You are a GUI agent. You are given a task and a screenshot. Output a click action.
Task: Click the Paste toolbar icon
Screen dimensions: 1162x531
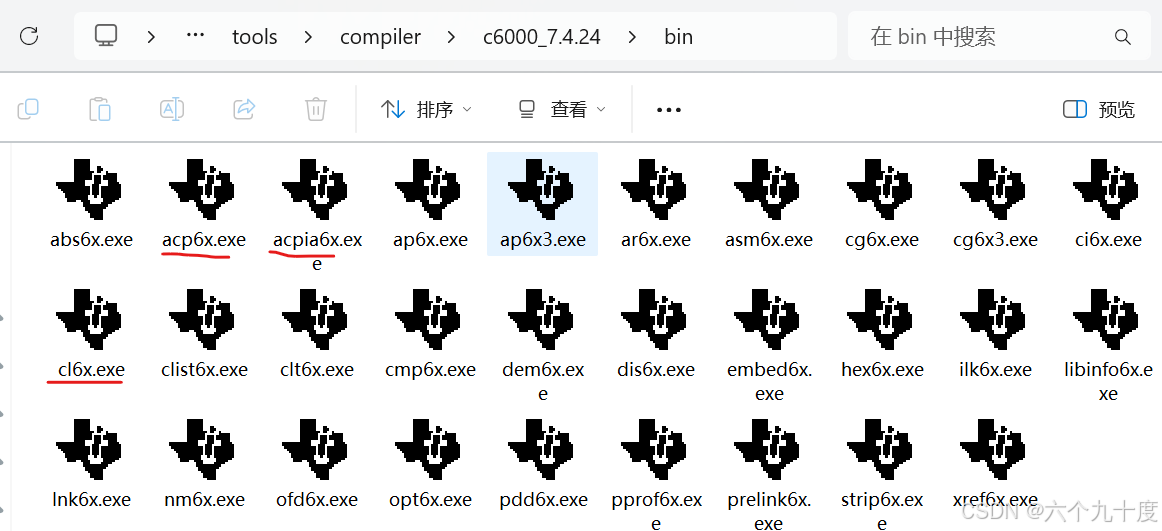(x=99, y=109)
